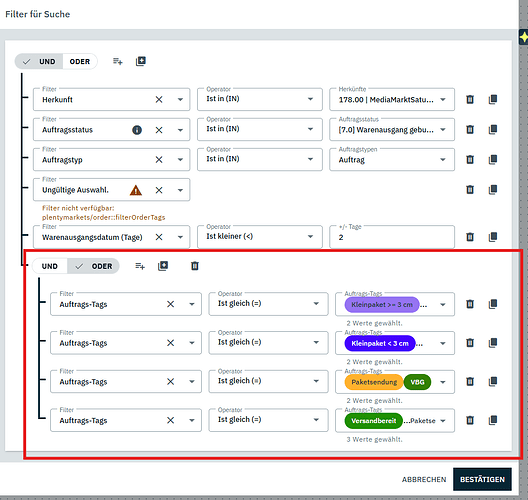Clear the Herkunft filter selection
The image size is (528, 500).
click(159, 99)
